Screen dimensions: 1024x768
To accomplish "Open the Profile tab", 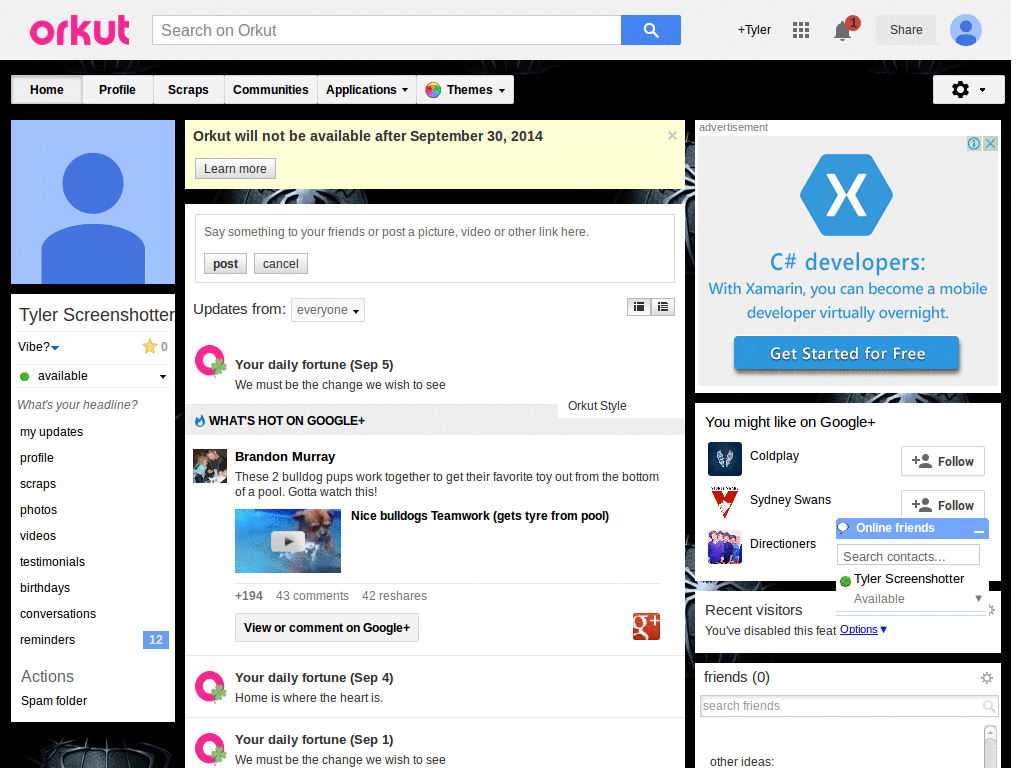I will point(118,89).
